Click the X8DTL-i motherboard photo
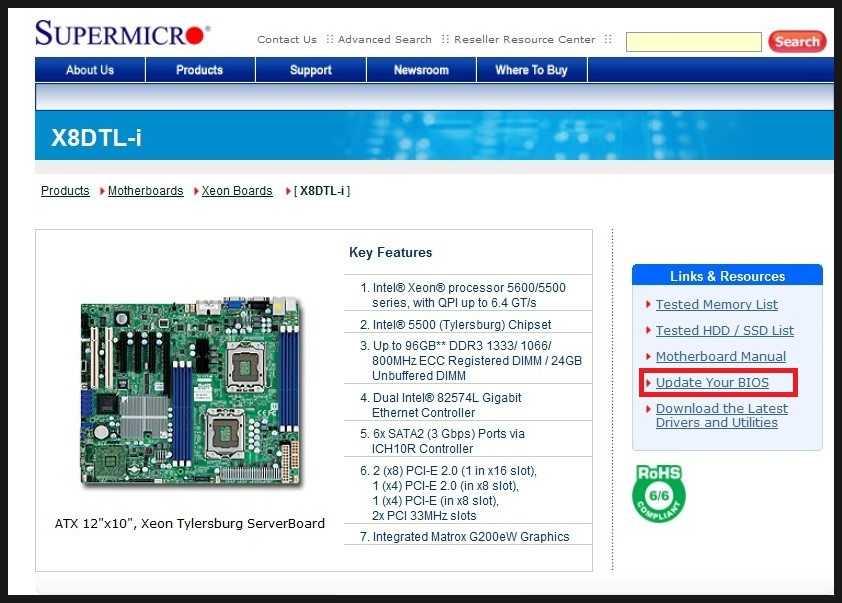 191,391
